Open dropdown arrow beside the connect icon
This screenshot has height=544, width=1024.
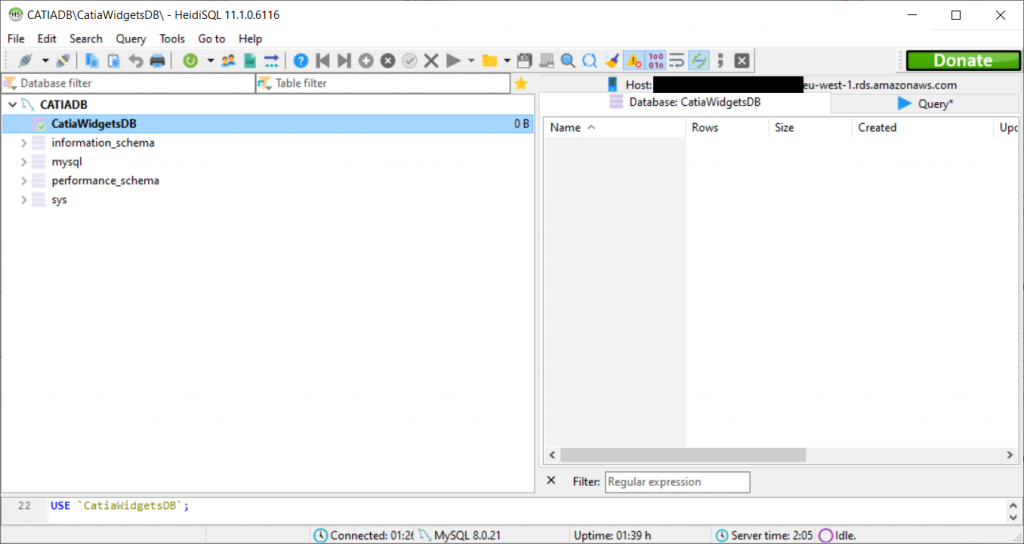coord(45,61)
